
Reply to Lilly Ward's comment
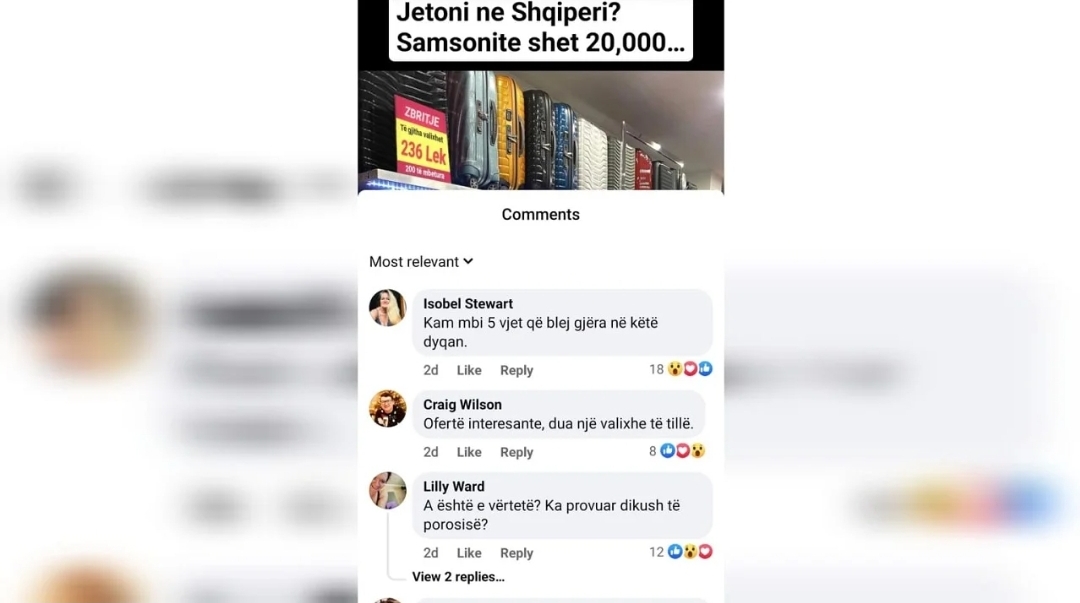(x=517, y=553)
